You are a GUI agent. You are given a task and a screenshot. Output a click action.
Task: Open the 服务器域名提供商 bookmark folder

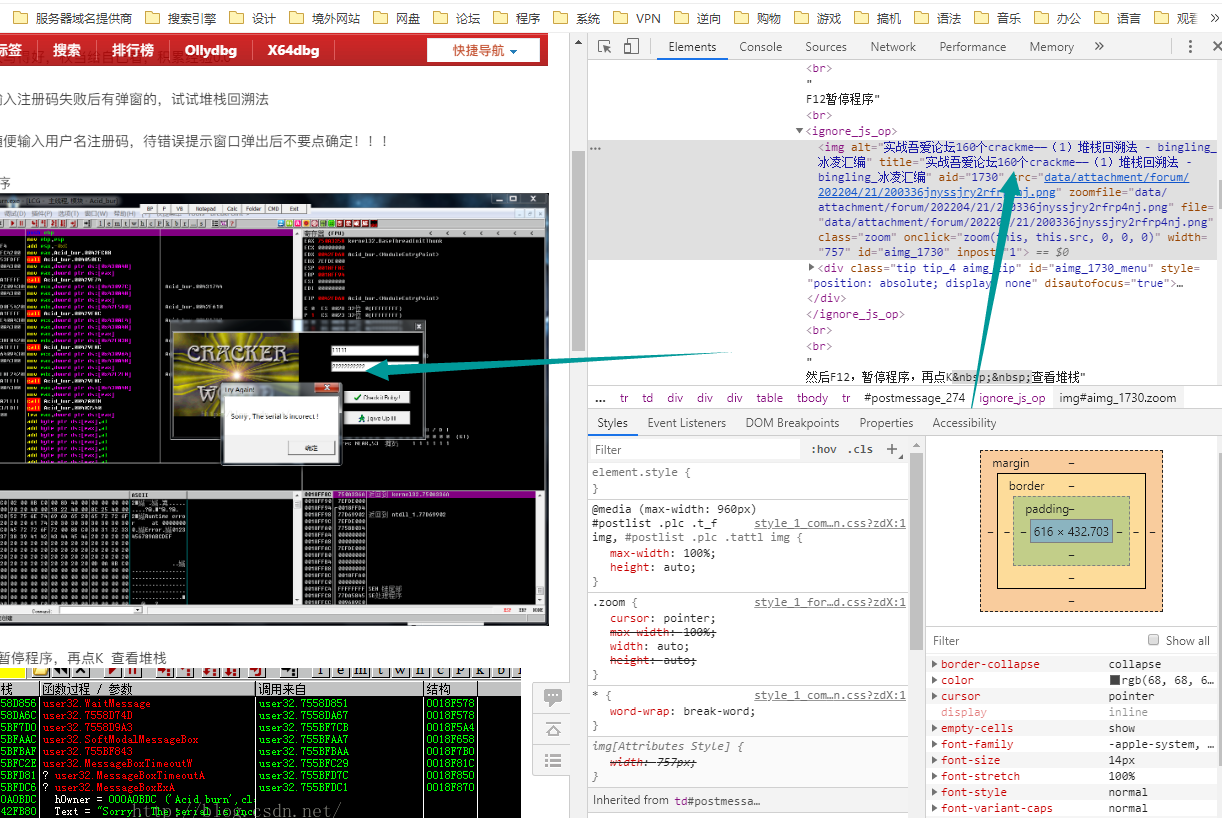point(71,18)
